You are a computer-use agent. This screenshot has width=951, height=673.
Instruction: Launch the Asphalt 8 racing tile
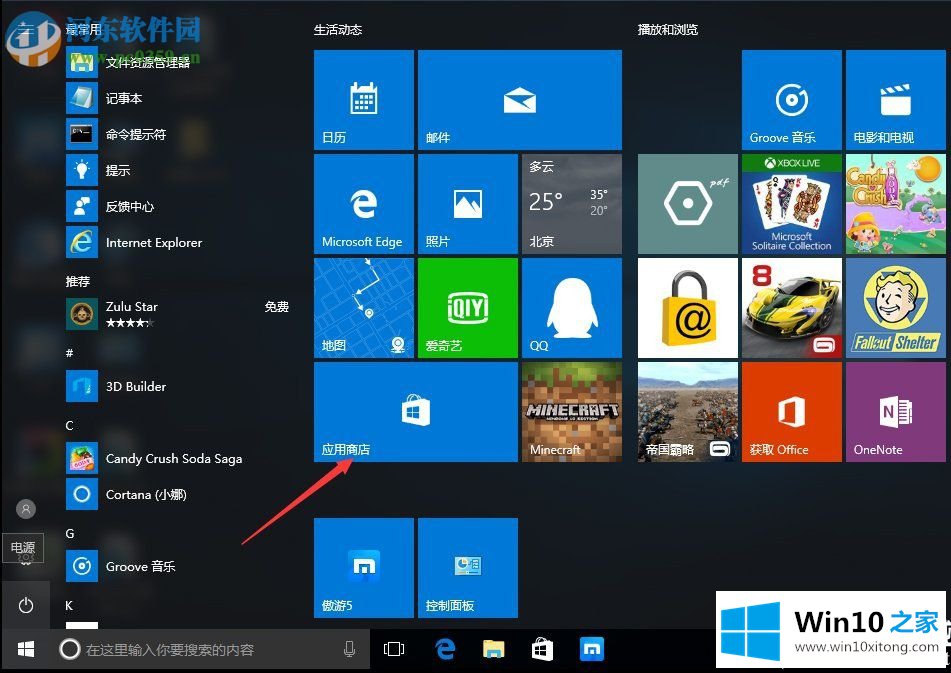click(x=791, y=308)
